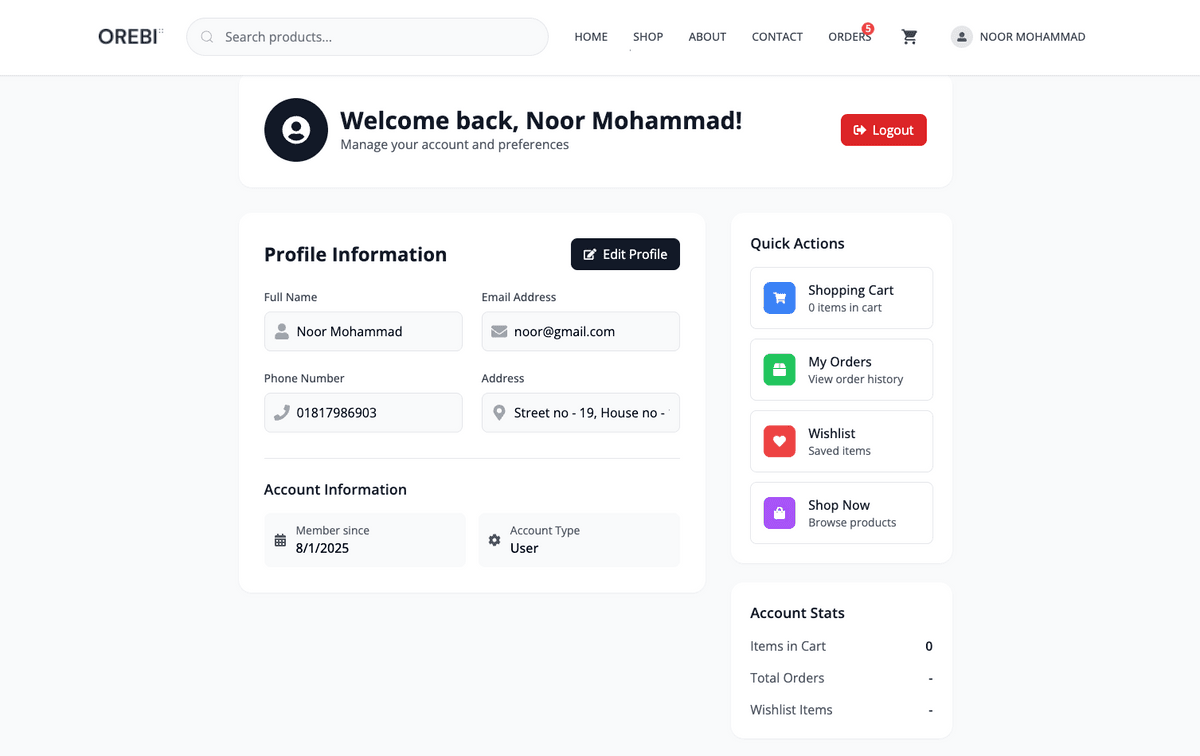Open the ORDERS tab with badge
Image resolution: width=1200 pixels, height=756 pixels.
point(850,37)
